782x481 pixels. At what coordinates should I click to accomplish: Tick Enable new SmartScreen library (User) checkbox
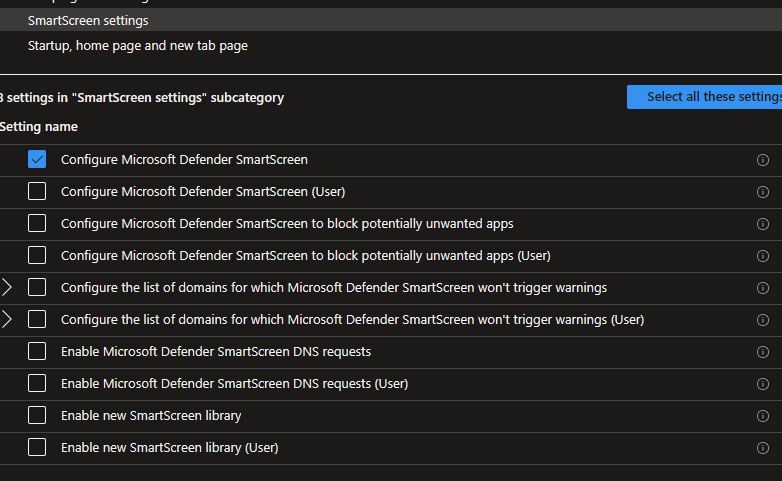coord(37,447)
